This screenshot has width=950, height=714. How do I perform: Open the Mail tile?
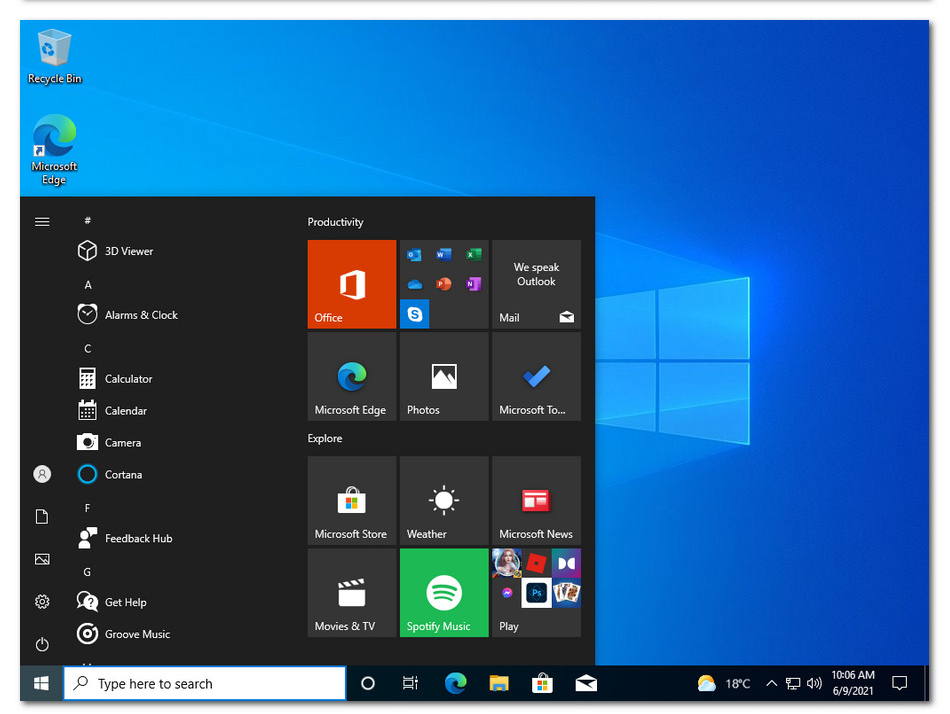pos(537,284)
